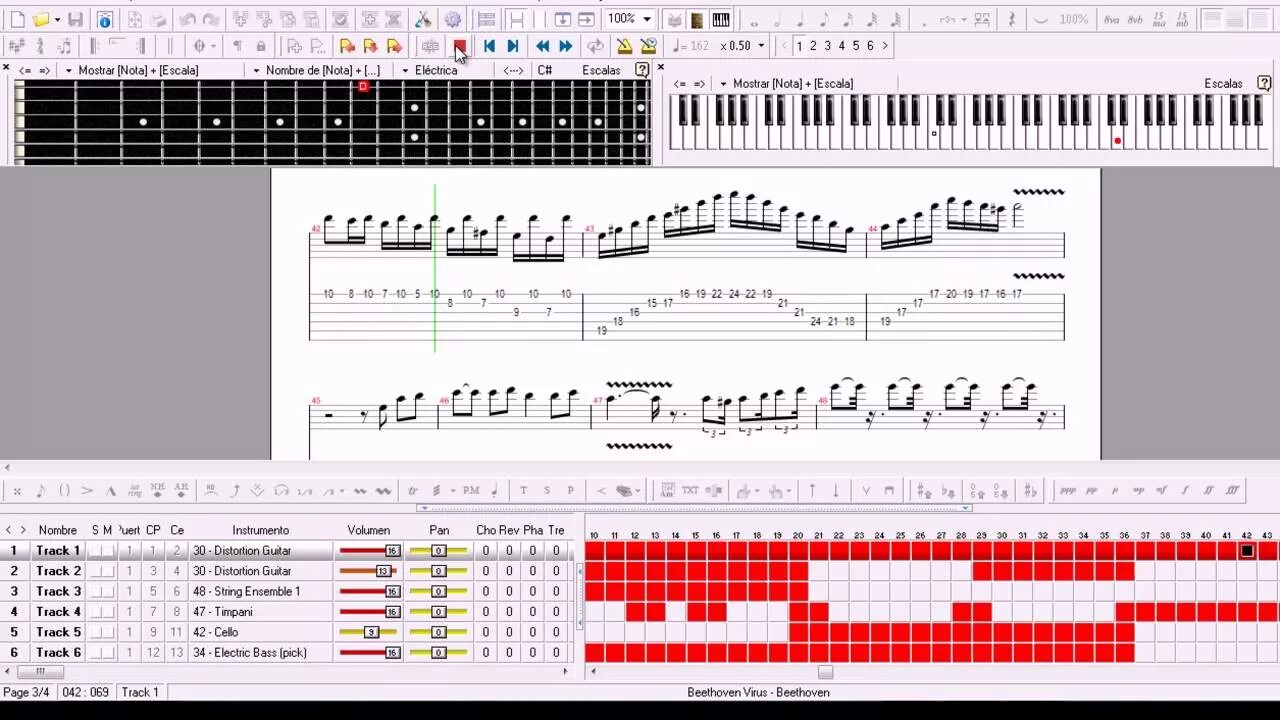Click the accent > effect icon
The image size is (1280, 720).
pos(87,491)
